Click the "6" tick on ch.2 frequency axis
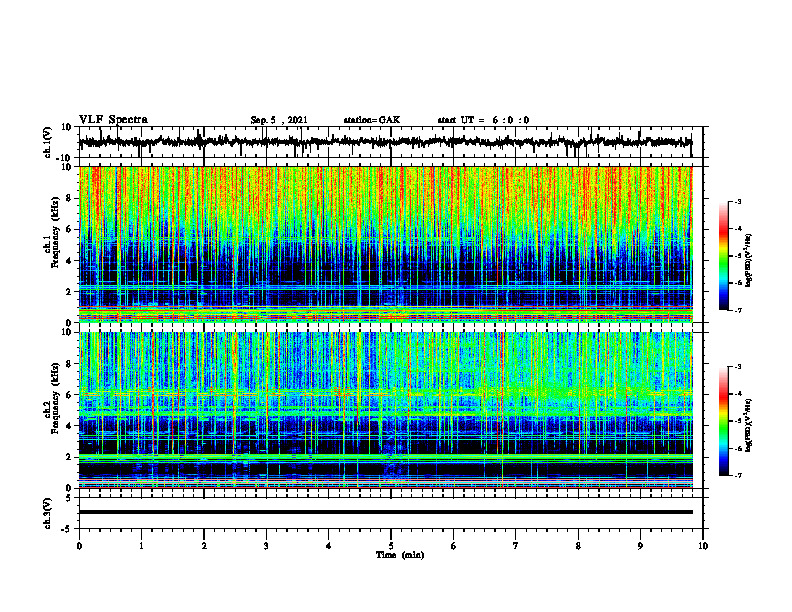The image size is (792, 612). coord(69,395)
